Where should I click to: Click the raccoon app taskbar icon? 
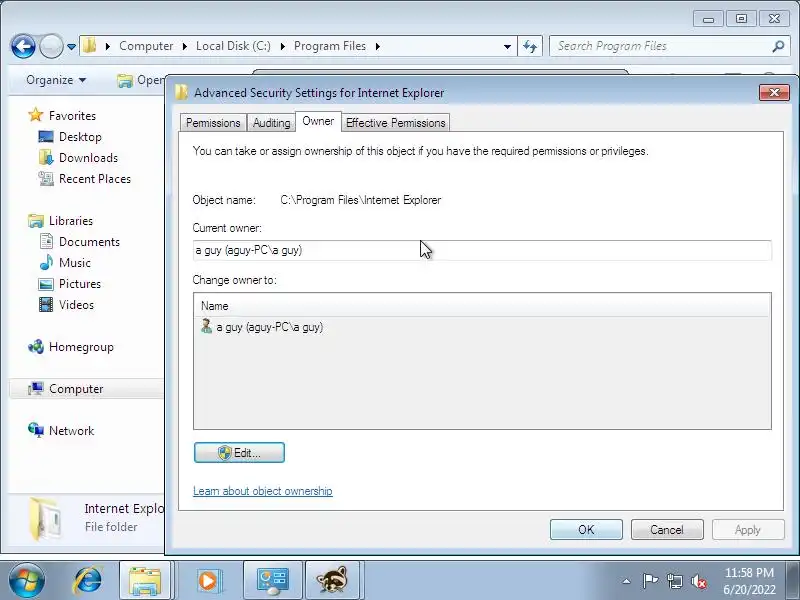(332, 580)
